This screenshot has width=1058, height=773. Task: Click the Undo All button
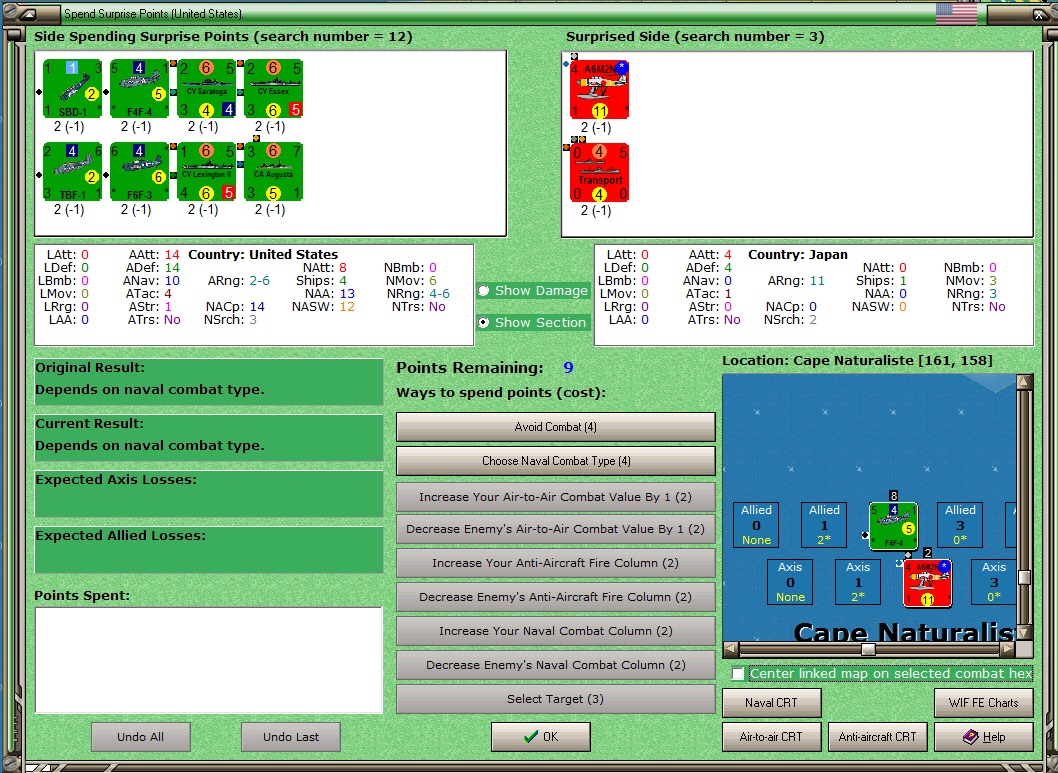(140, 737)
